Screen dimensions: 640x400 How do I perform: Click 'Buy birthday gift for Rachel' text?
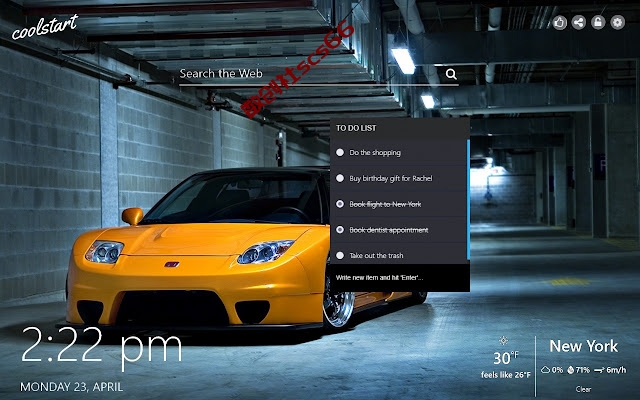pos(391,178)
